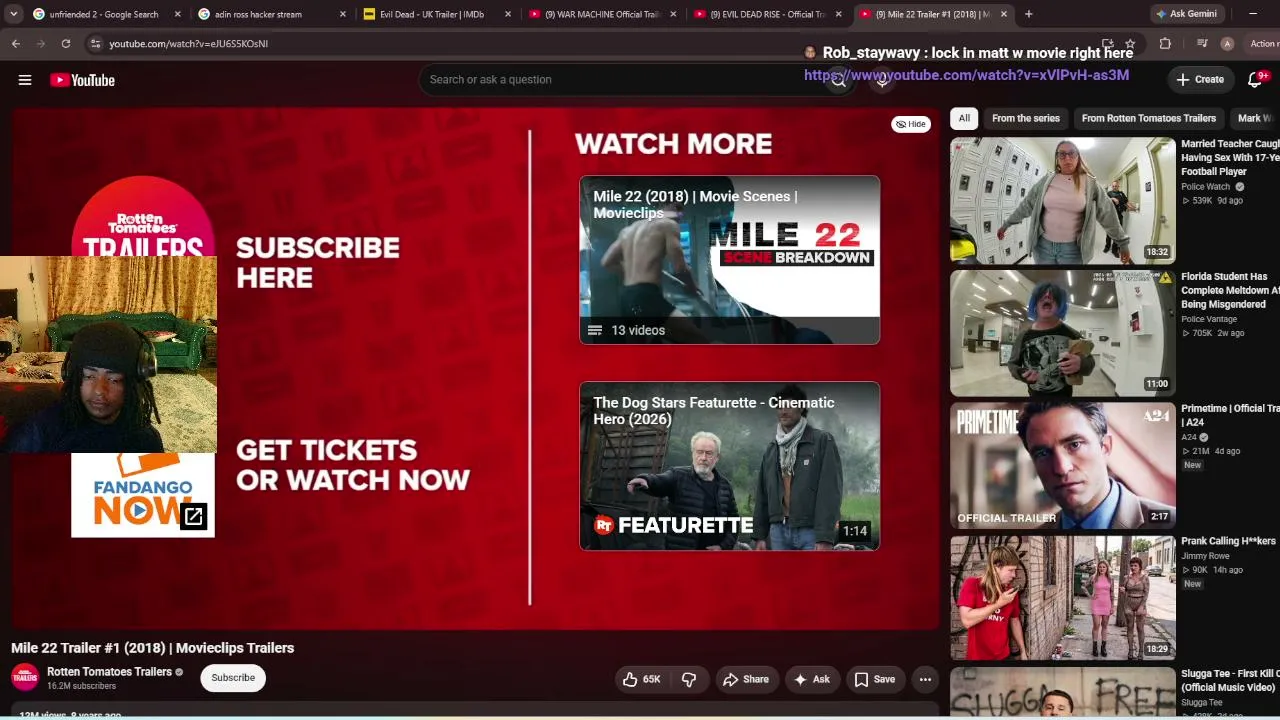This screenshot has height=720, width=1280.
Task: Open Mile 22 Movie Scenes playlist card
Action: 730,260
